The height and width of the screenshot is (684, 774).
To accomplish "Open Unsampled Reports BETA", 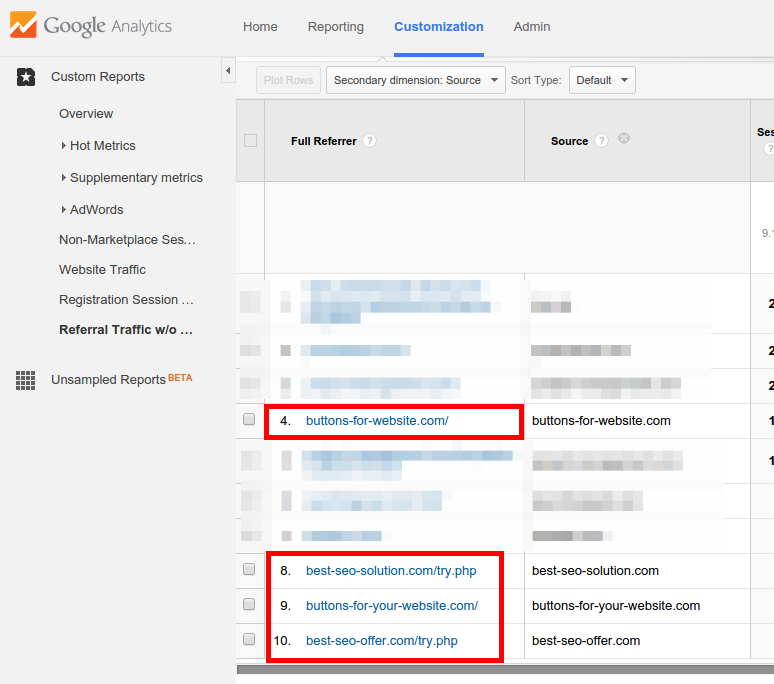I will (121, 380).
